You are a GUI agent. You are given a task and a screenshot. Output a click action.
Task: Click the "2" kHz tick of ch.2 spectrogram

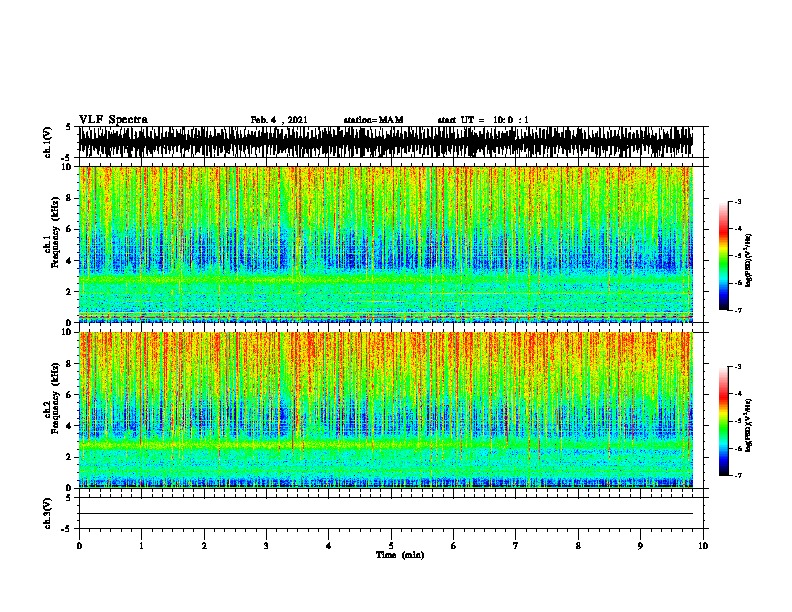pyautogui.click(x=70, y=457)
